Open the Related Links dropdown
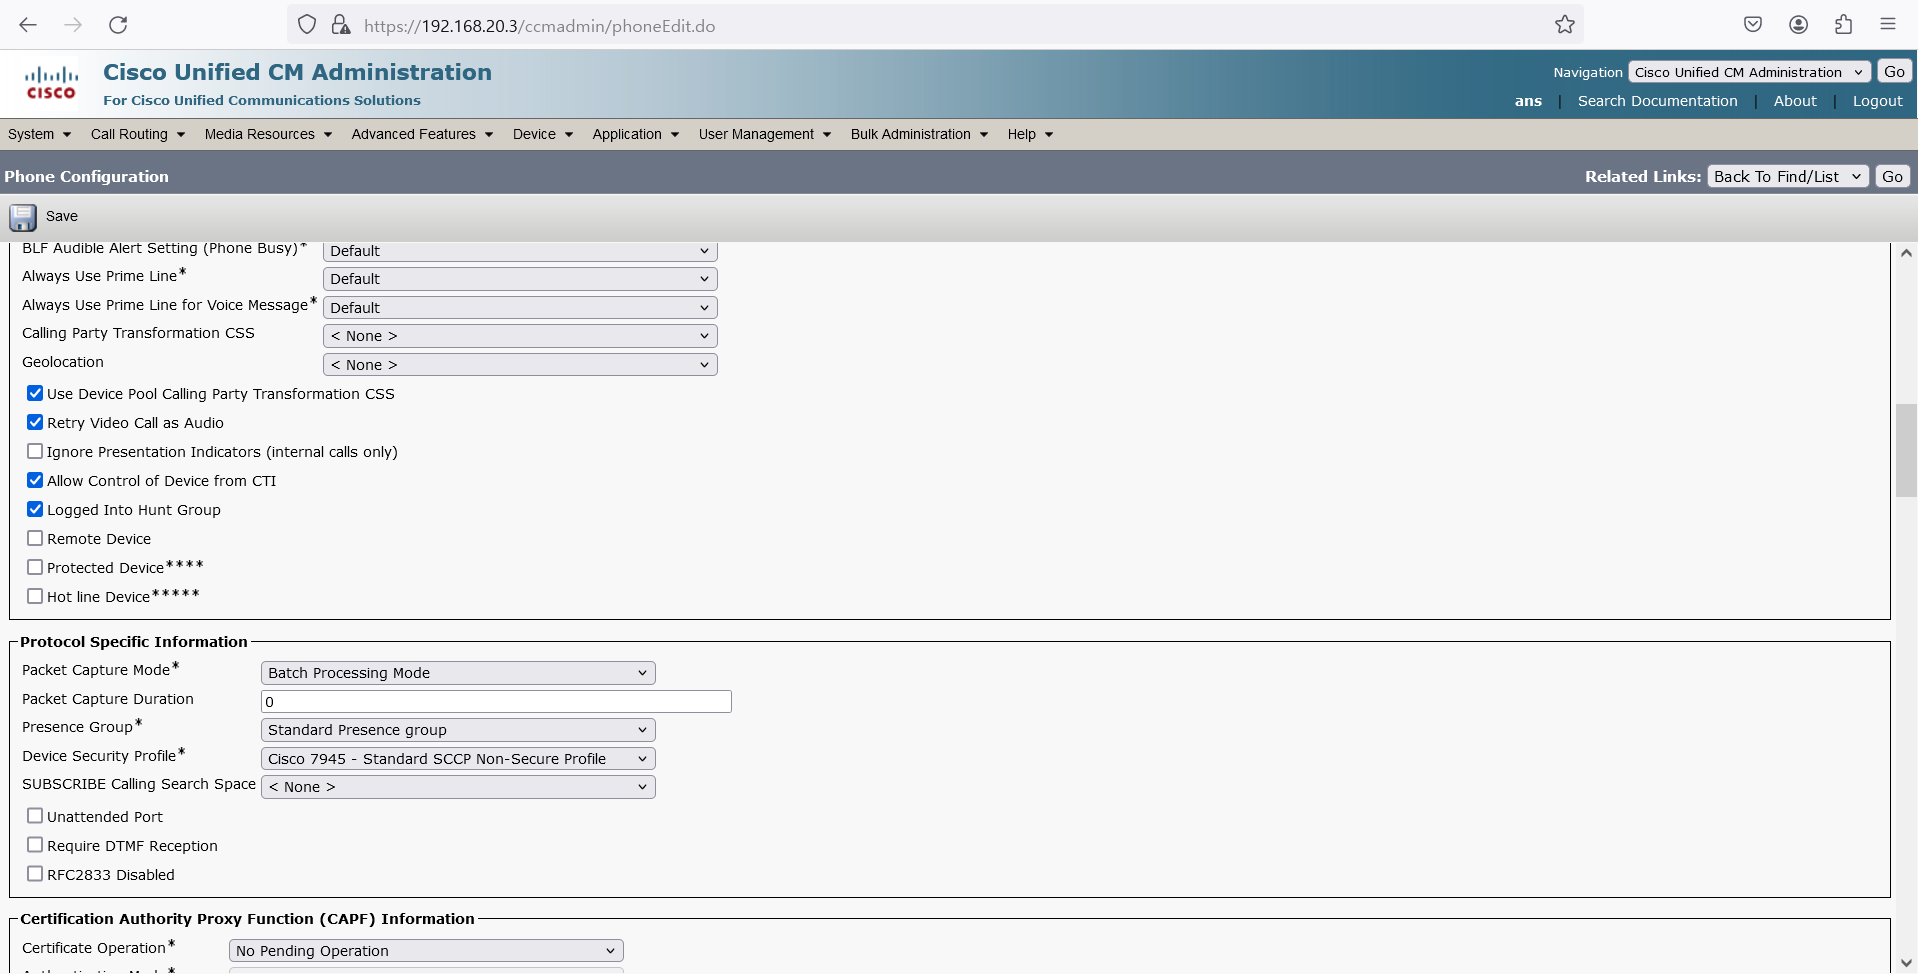 [x=1788, y=177]
